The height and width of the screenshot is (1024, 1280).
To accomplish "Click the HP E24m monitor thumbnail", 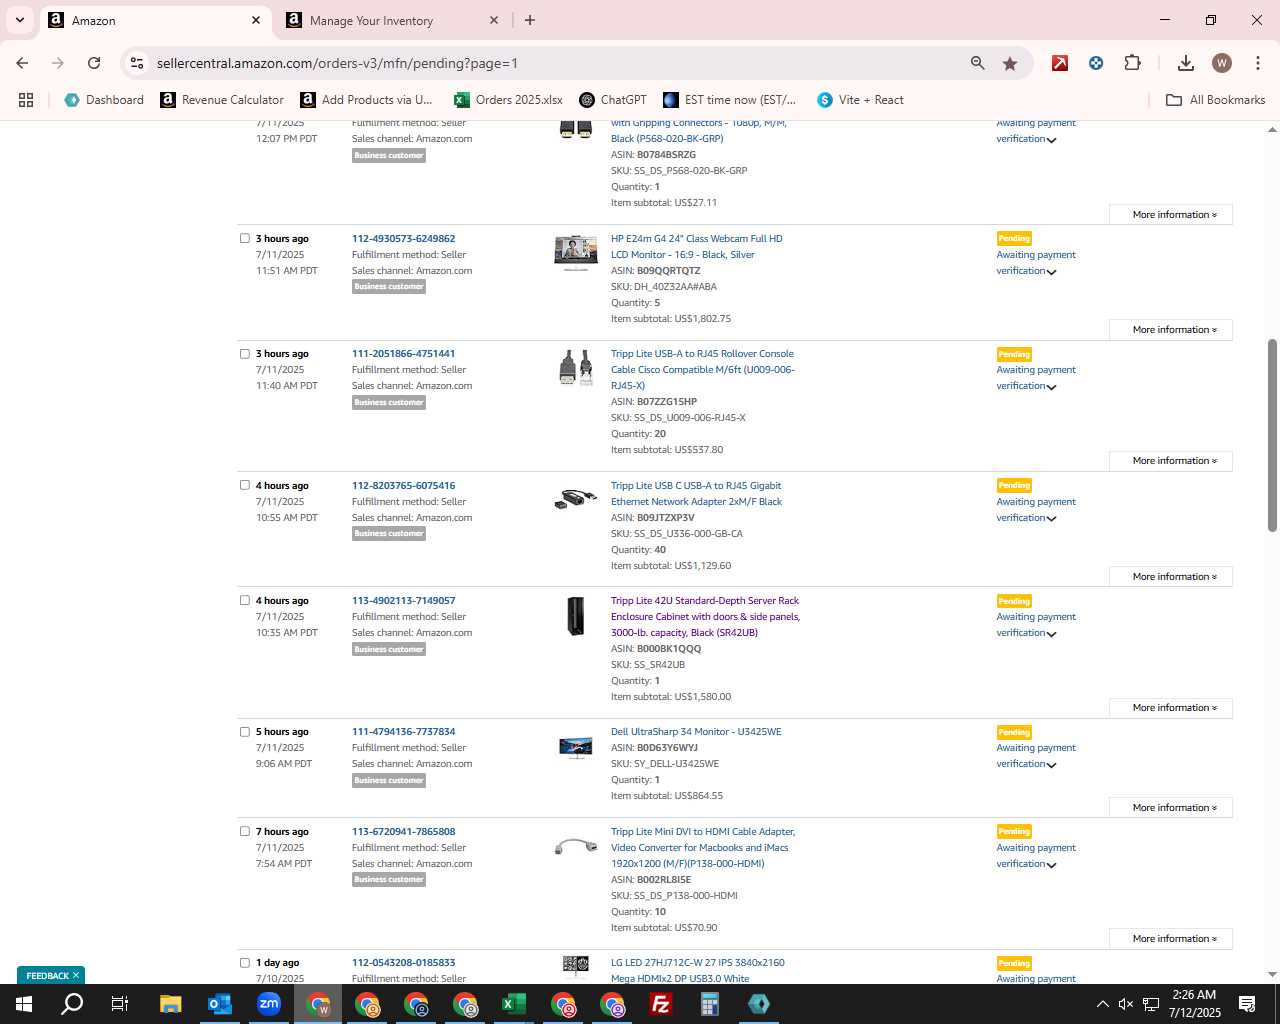I will click(575, 254).
